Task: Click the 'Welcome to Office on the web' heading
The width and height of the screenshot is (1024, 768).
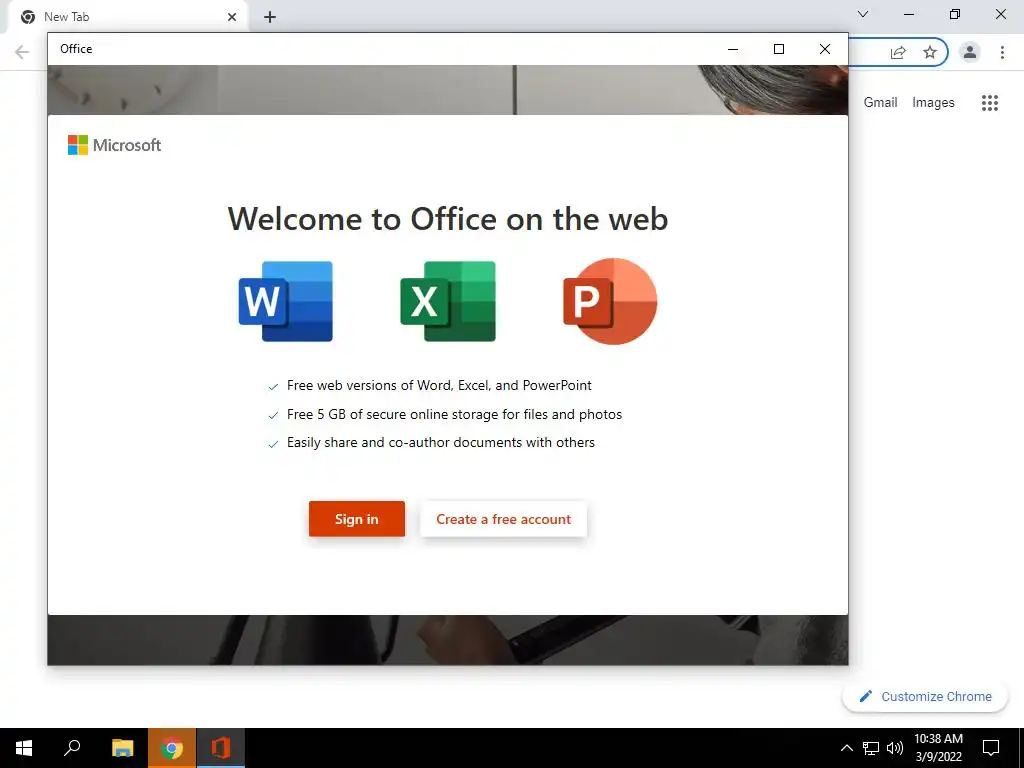Action: pos(448,219)
